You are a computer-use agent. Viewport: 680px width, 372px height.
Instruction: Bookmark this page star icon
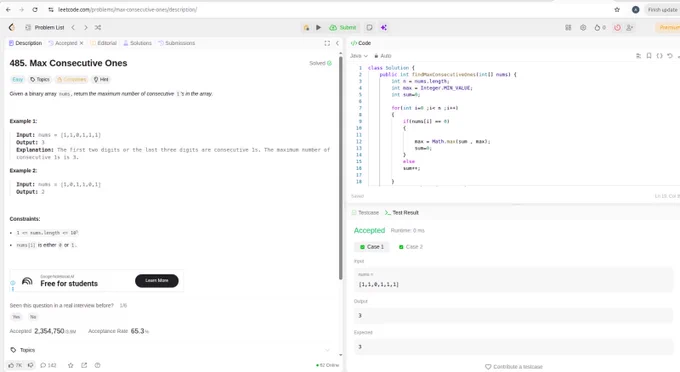[x=617, y=10]
